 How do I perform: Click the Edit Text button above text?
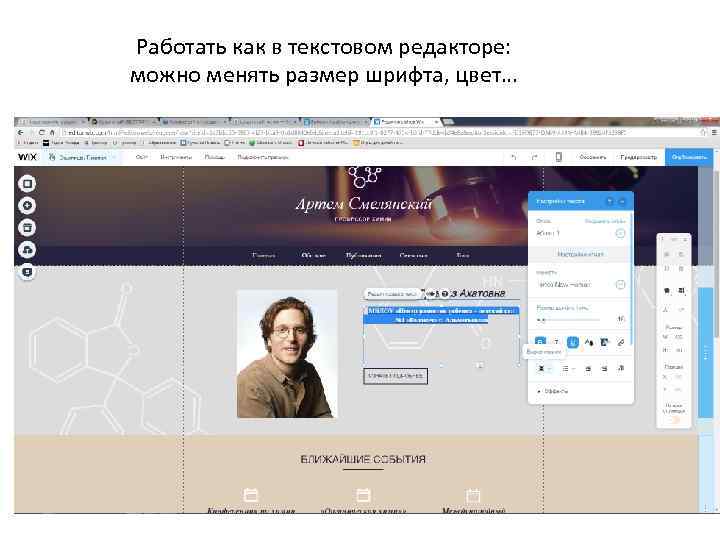[x=393, y=294]
